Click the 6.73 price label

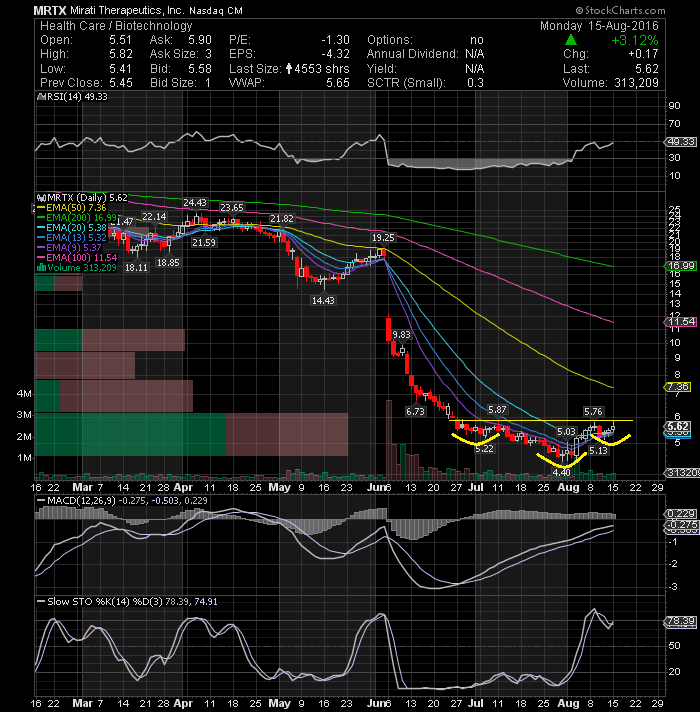click(x=415, y=411)
